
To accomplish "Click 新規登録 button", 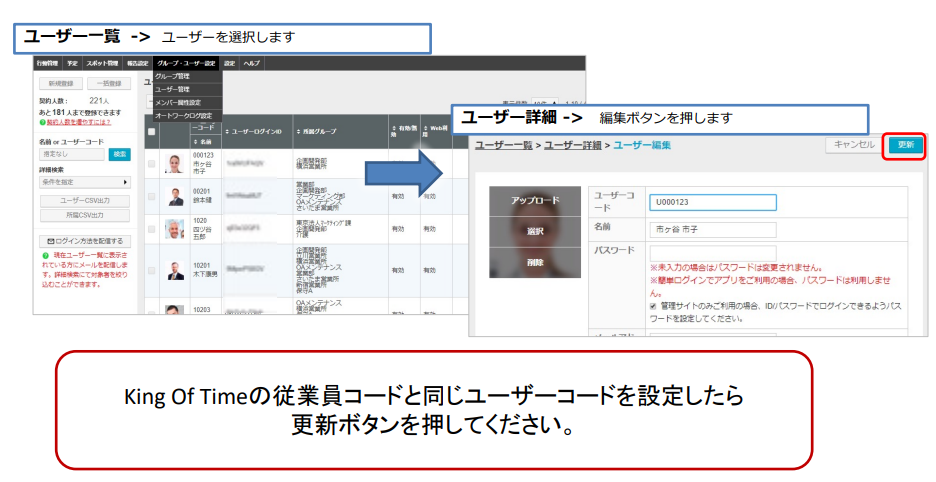I will pyautogui.click(x=61, y=84).
